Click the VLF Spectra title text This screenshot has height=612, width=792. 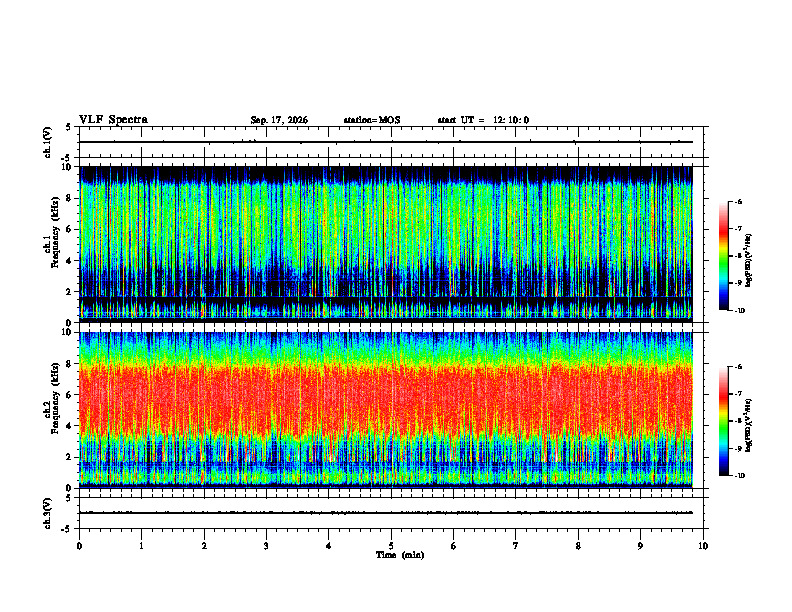click(x=113, y=120)
